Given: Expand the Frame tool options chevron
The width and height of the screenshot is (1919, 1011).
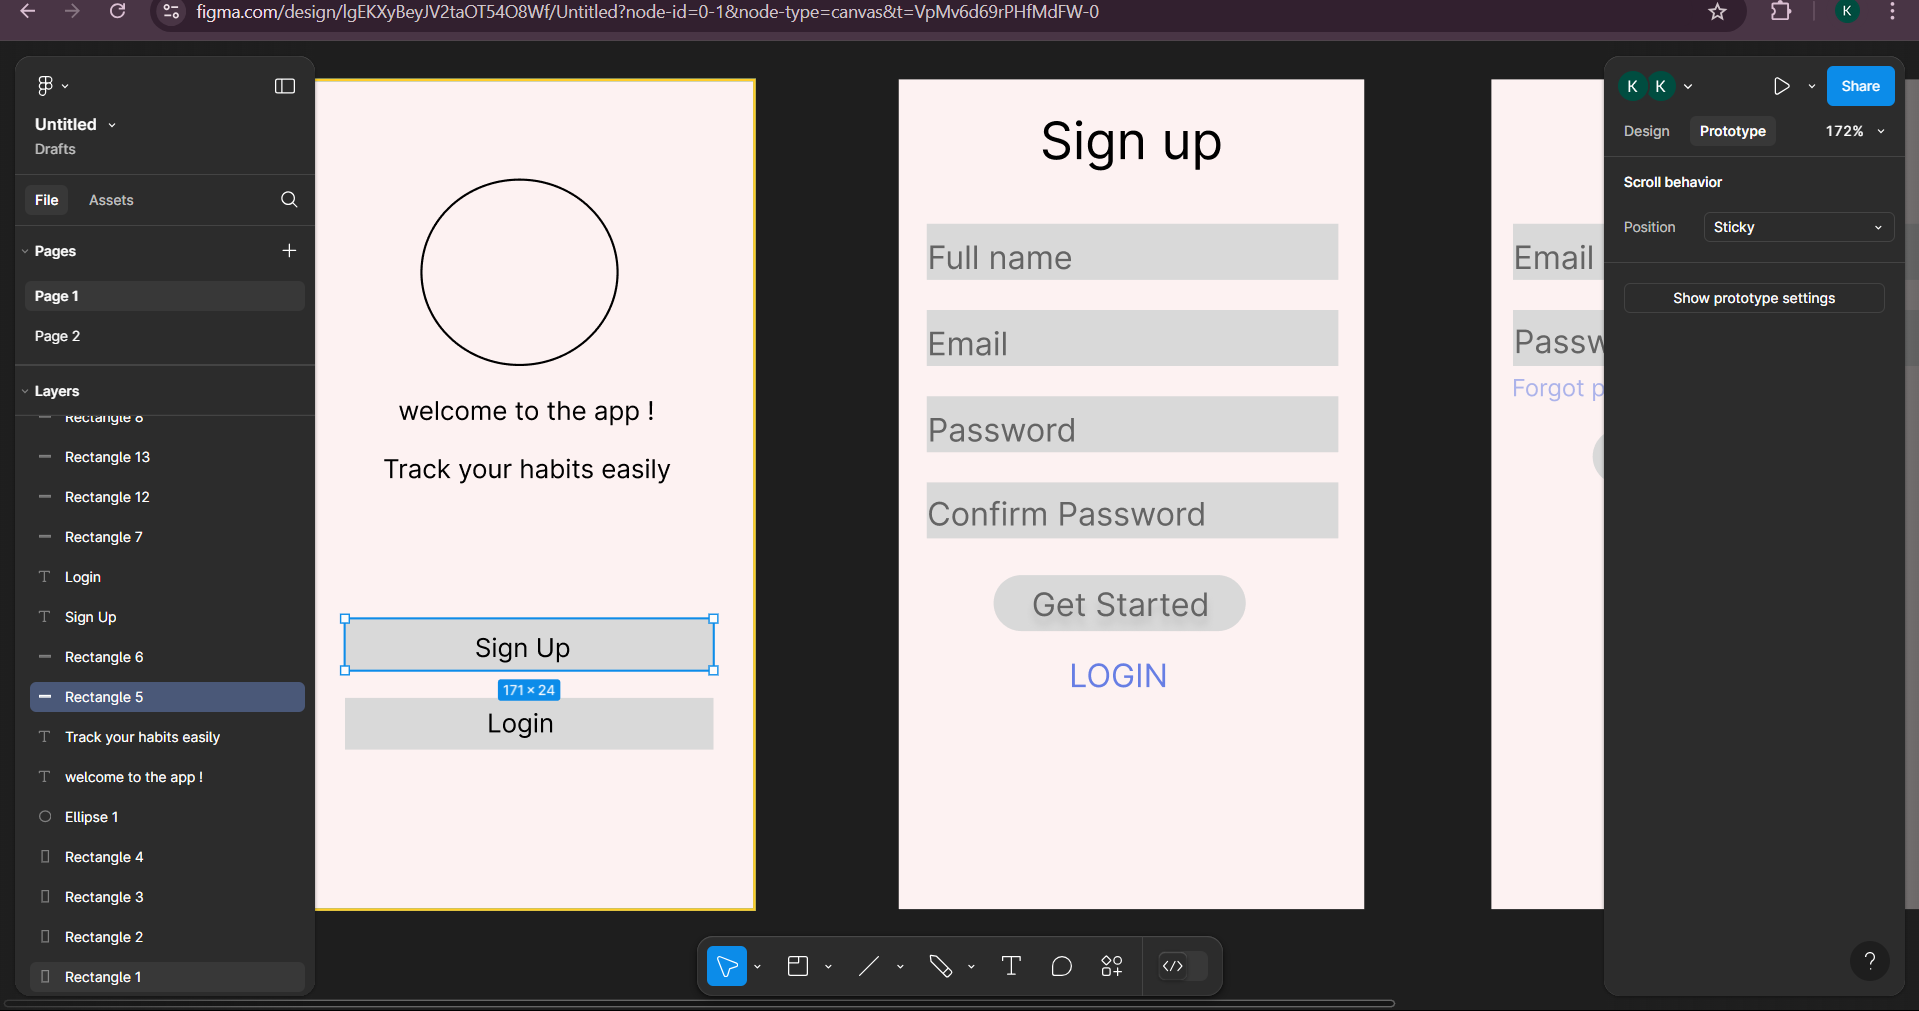Looking at the screenshot, I should point(828,967).
